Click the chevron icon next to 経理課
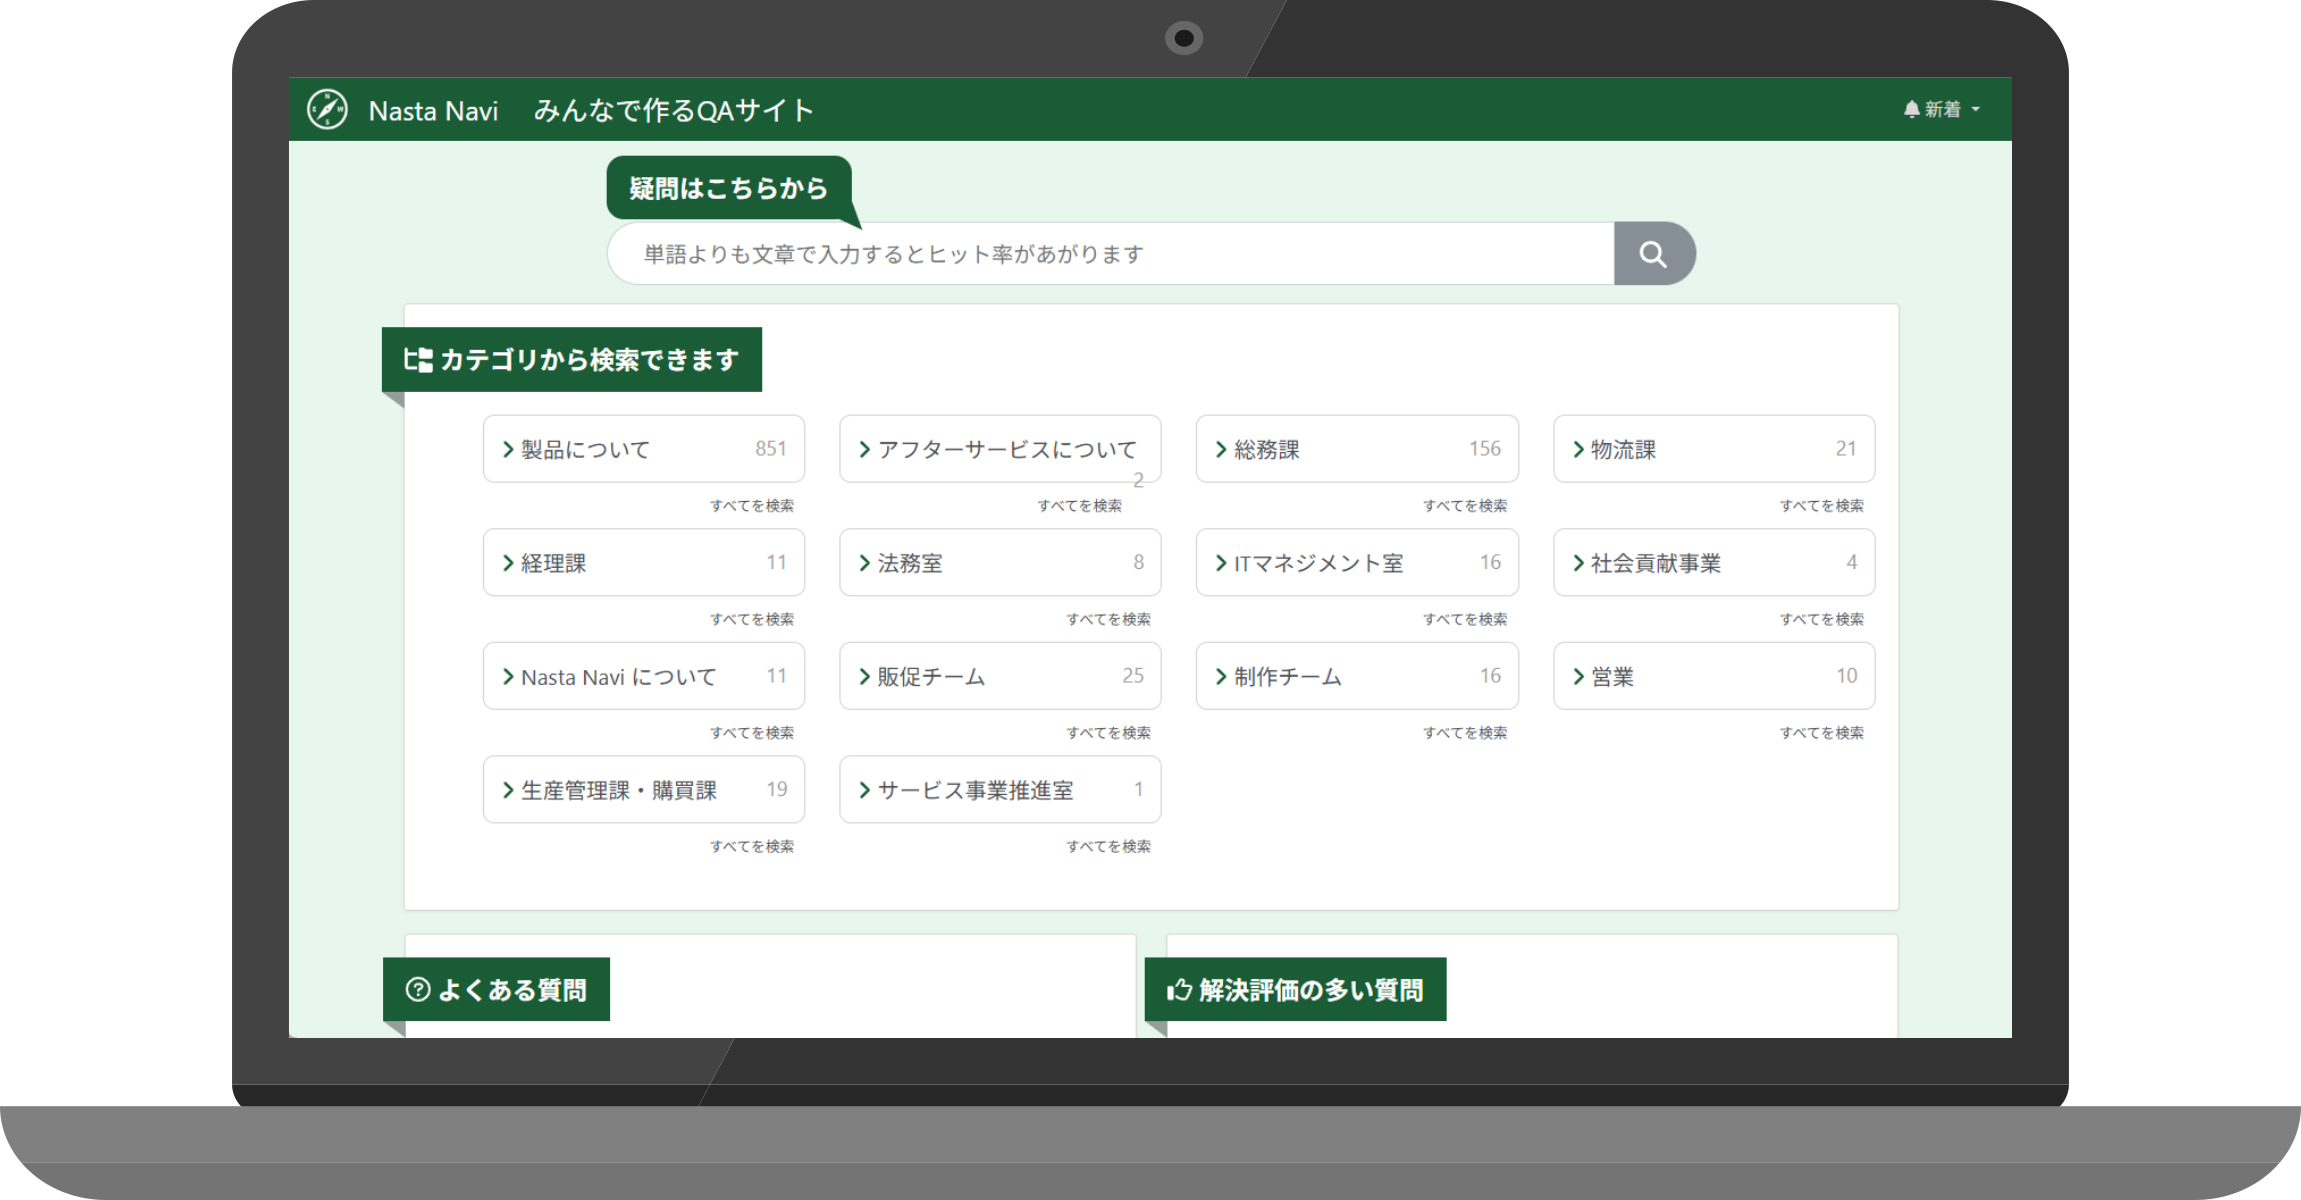The width and height of the screenshot is (2301, 1200). [508, 563]
